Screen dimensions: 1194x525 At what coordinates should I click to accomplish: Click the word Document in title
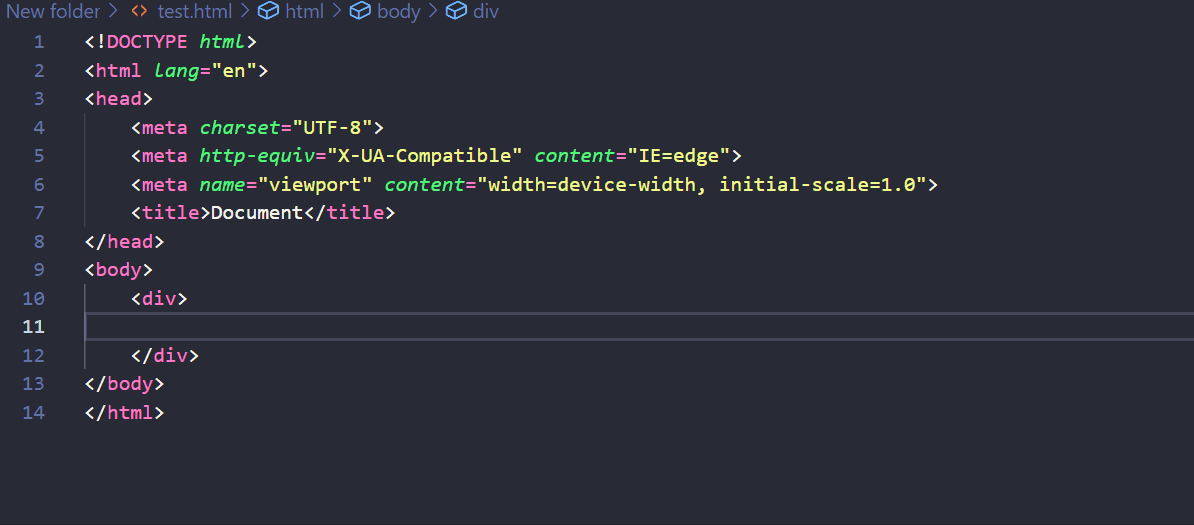tap(257, 213)
